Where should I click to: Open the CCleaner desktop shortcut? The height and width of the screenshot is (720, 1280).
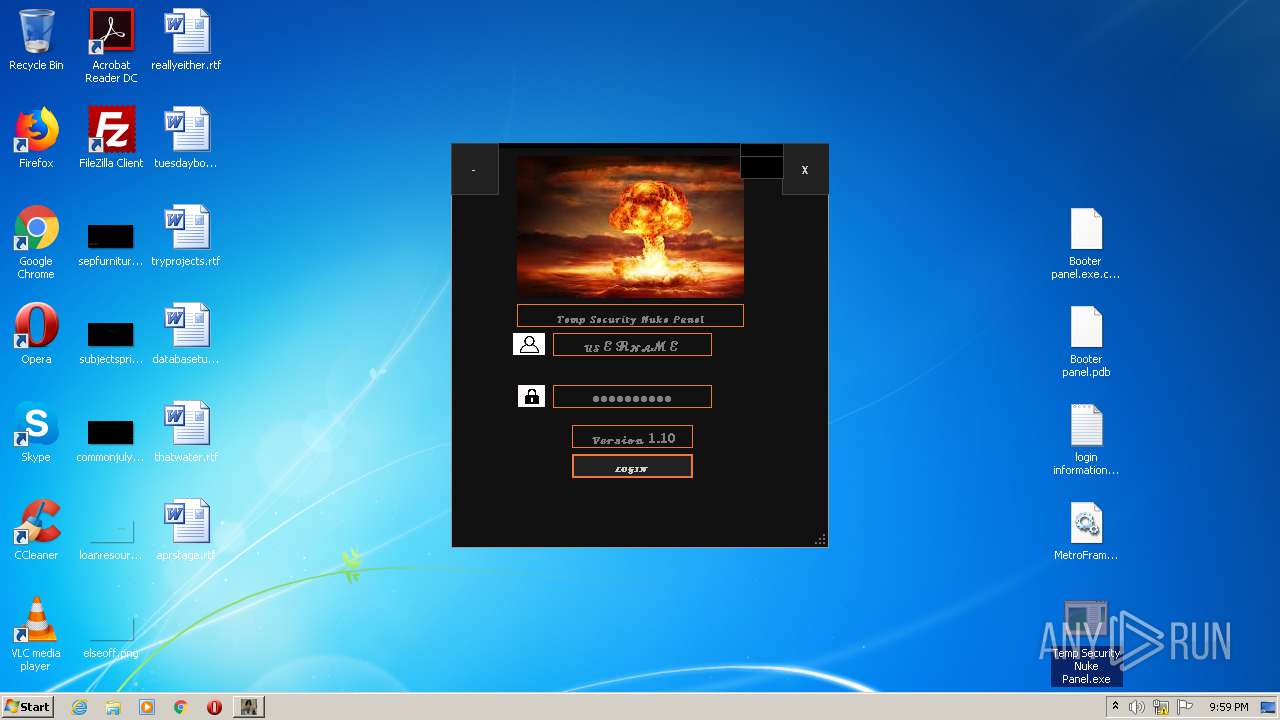click(x=36, y=530)
